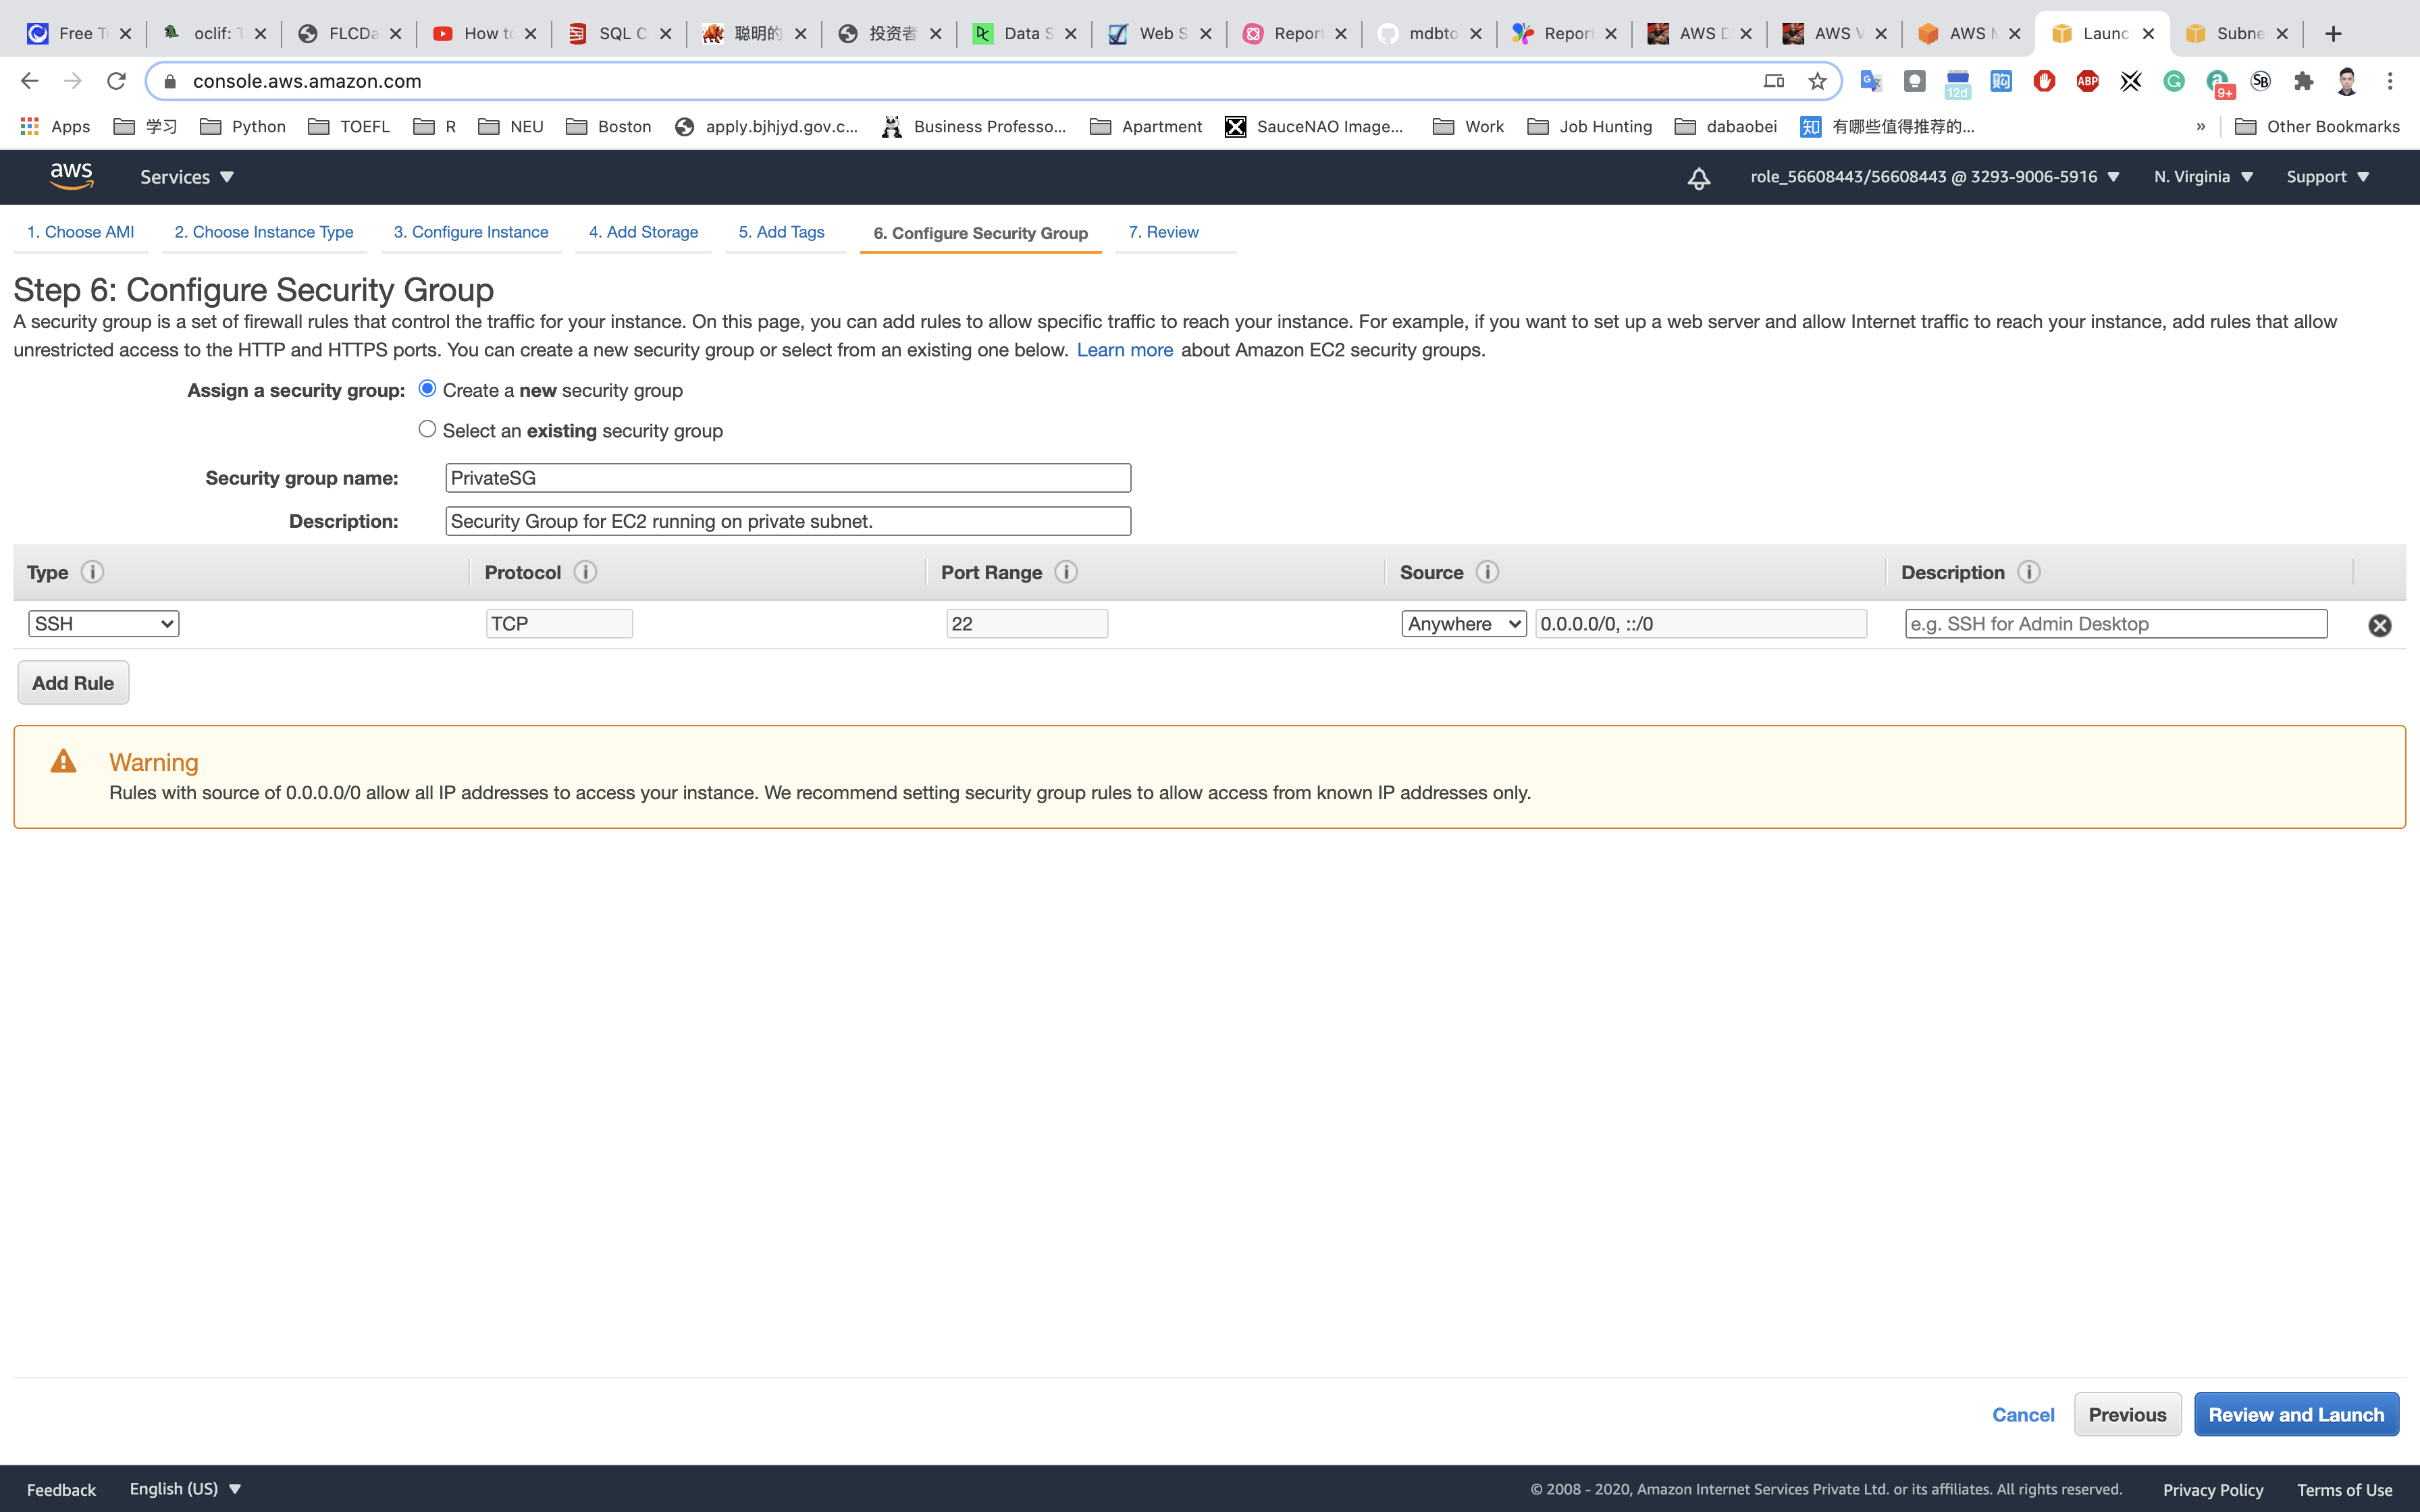Click the Security group name field
Image resolution: width=2420 pixels, height=1512 pixels.
pos(787,478)
